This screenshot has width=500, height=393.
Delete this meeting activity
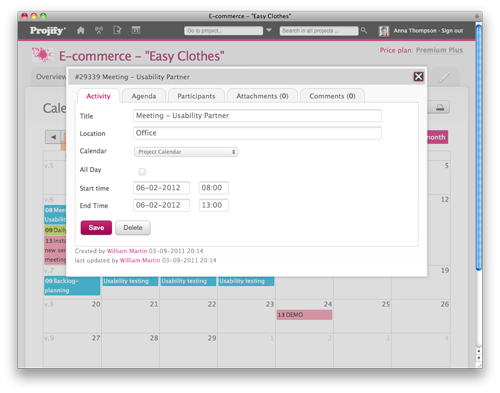coord(133,228)
